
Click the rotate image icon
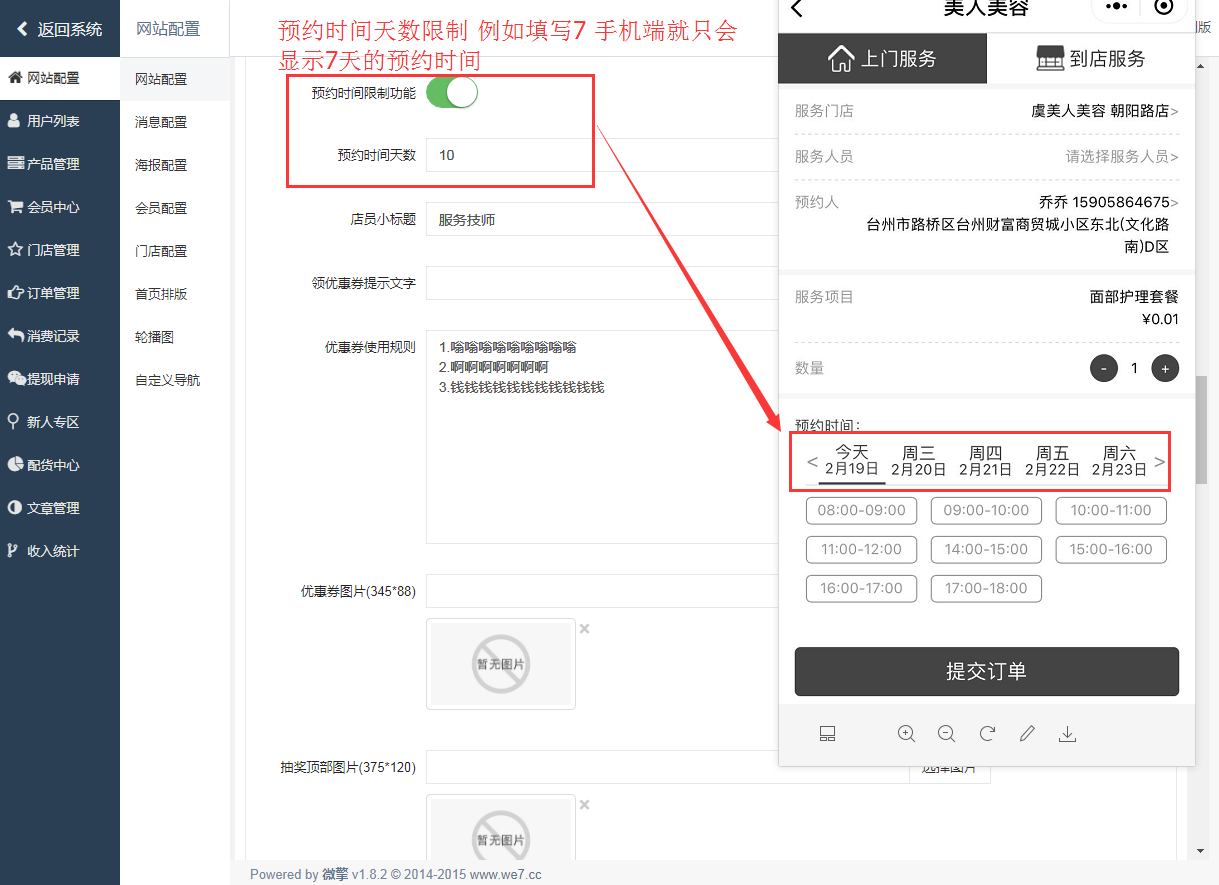click(987, 734)
